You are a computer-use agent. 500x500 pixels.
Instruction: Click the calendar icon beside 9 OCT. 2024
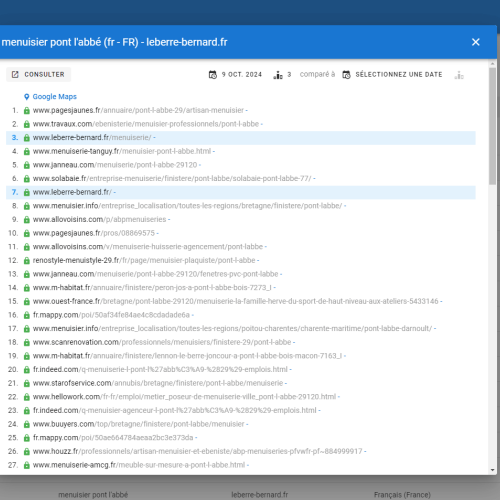coord(213,75)
